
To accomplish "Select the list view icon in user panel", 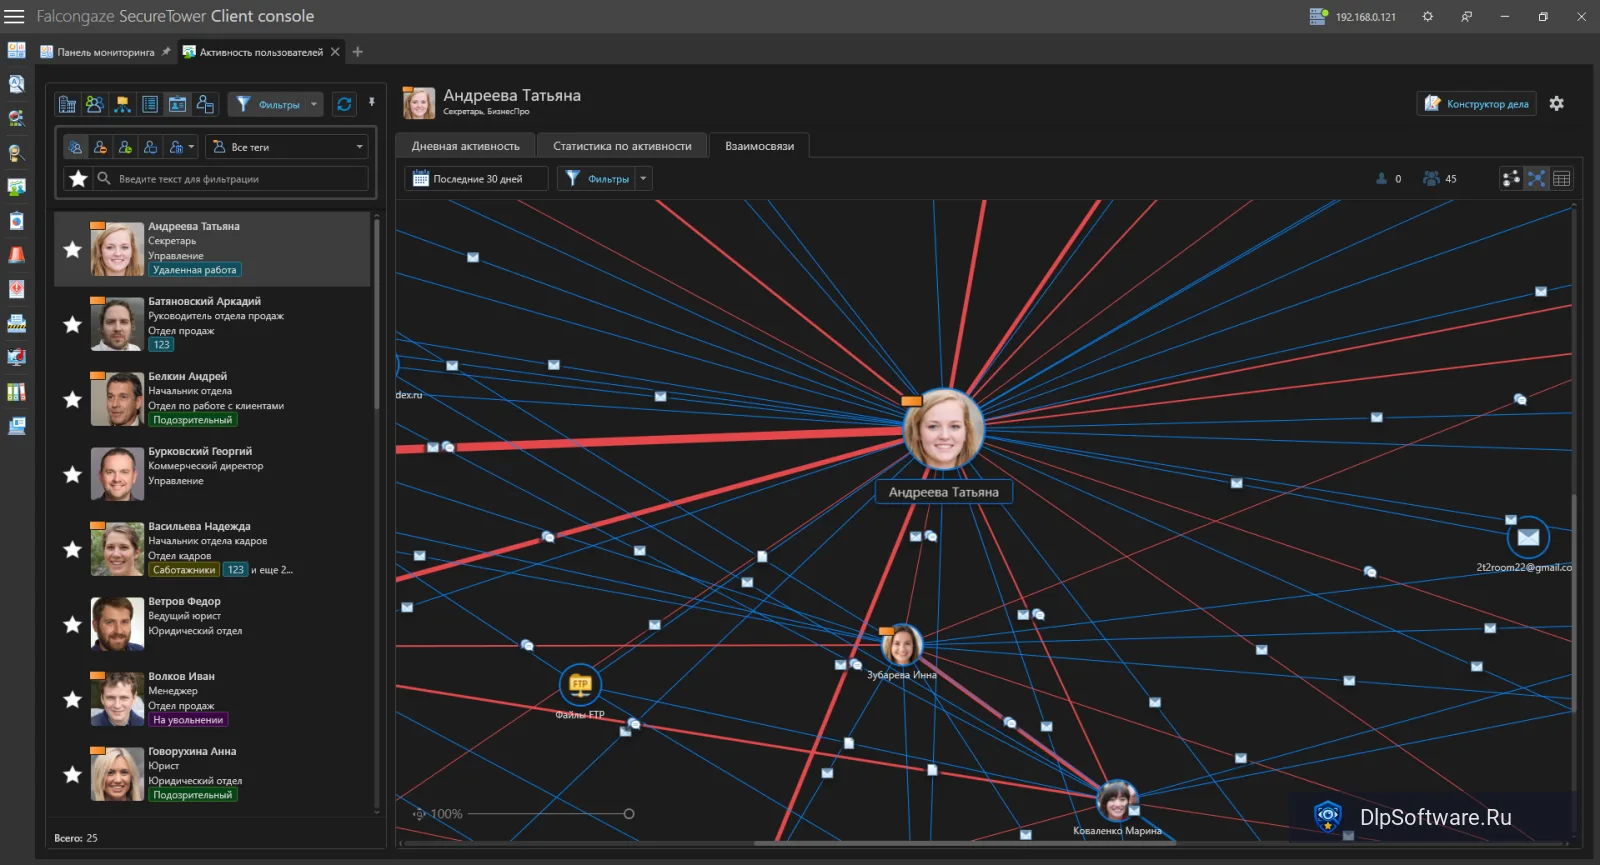I will coord(150,104).
